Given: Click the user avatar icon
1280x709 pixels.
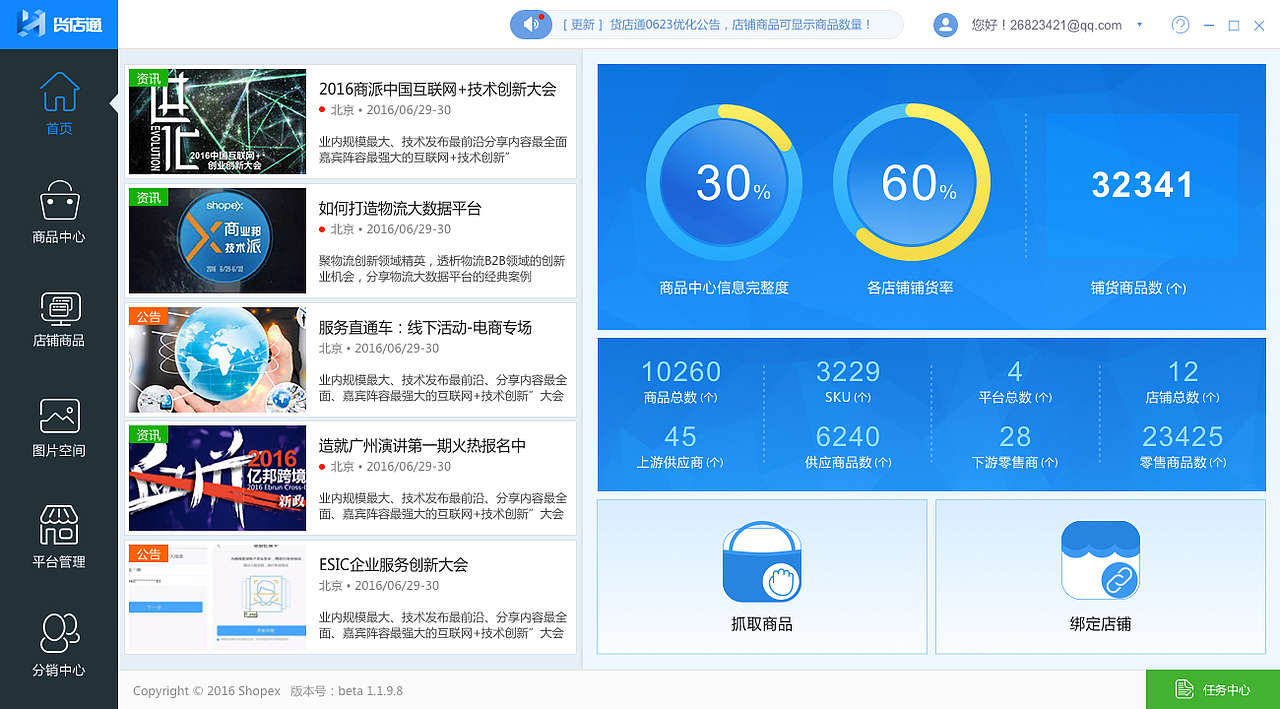Looking at the screenshot, I should [945, 25].
